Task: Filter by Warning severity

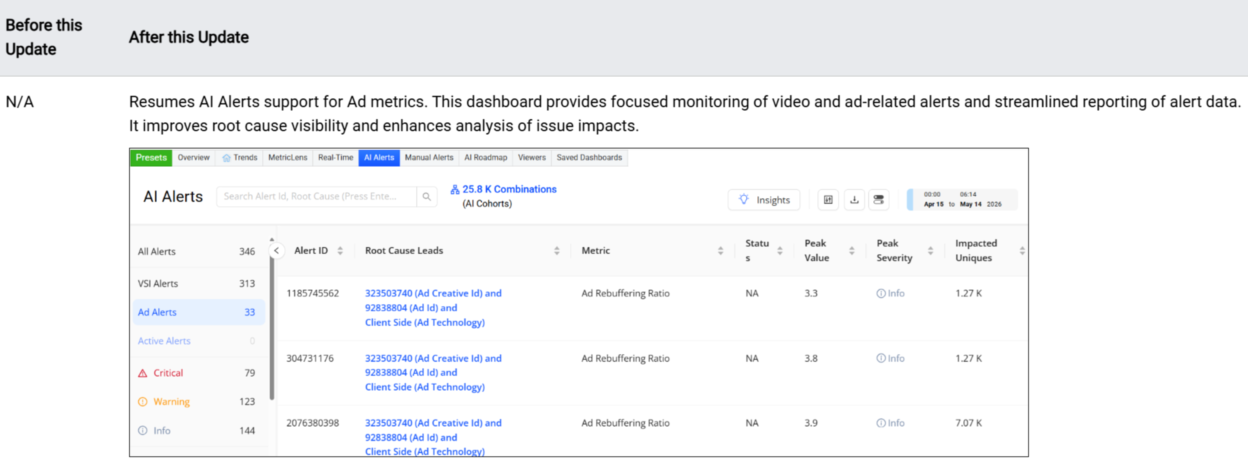Action: pos(197,402)
